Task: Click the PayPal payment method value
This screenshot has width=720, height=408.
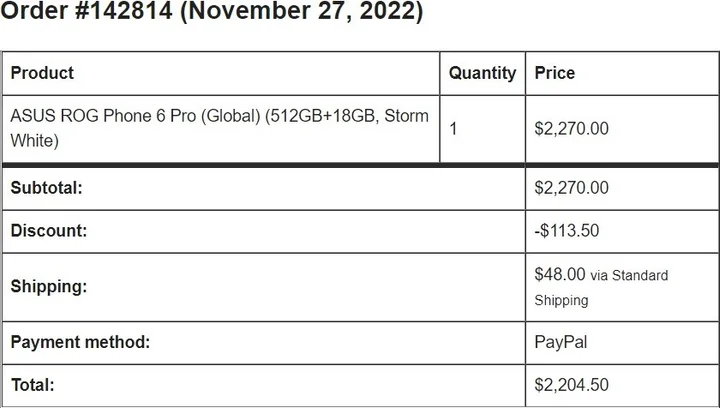Action: pyautogui.click(x=561, y=342)
